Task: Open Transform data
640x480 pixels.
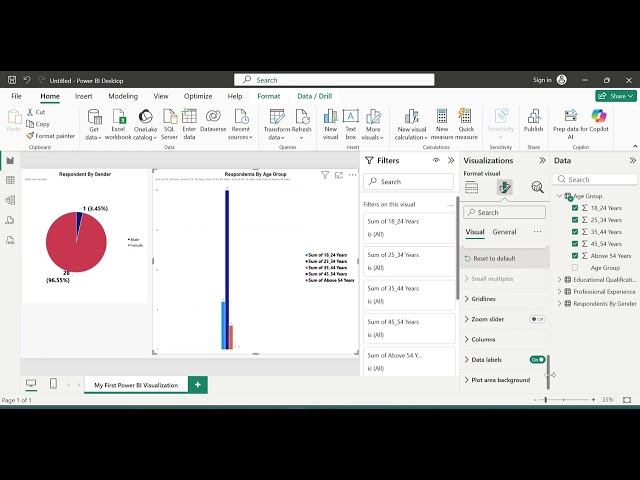Action: (277, 124)
